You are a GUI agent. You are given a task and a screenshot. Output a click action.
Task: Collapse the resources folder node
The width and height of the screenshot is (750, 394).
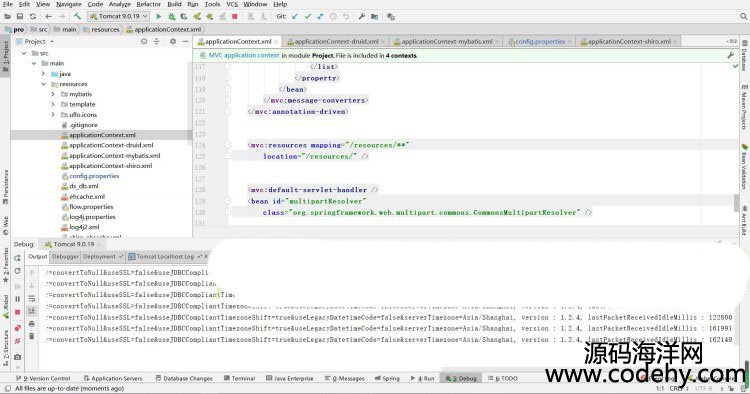[x=44, y=84]
